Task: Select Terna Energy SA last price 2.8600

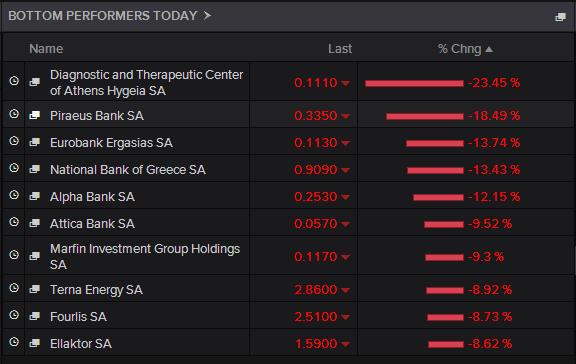Action: [316, 290]
